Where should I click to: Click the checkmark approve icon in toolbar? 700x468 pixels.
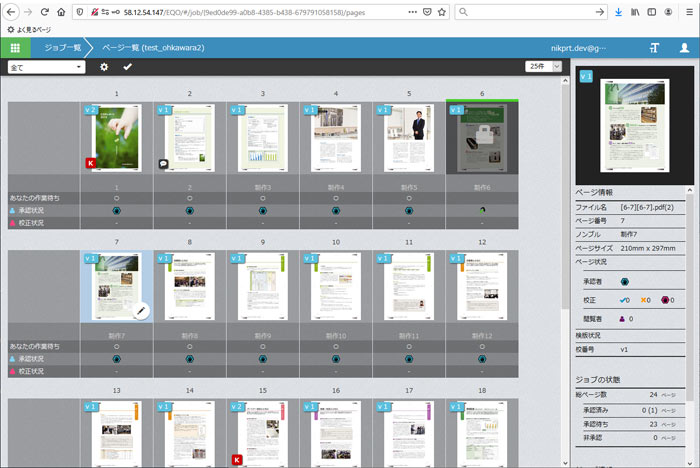pyautogui.click(x=127, y=67)
